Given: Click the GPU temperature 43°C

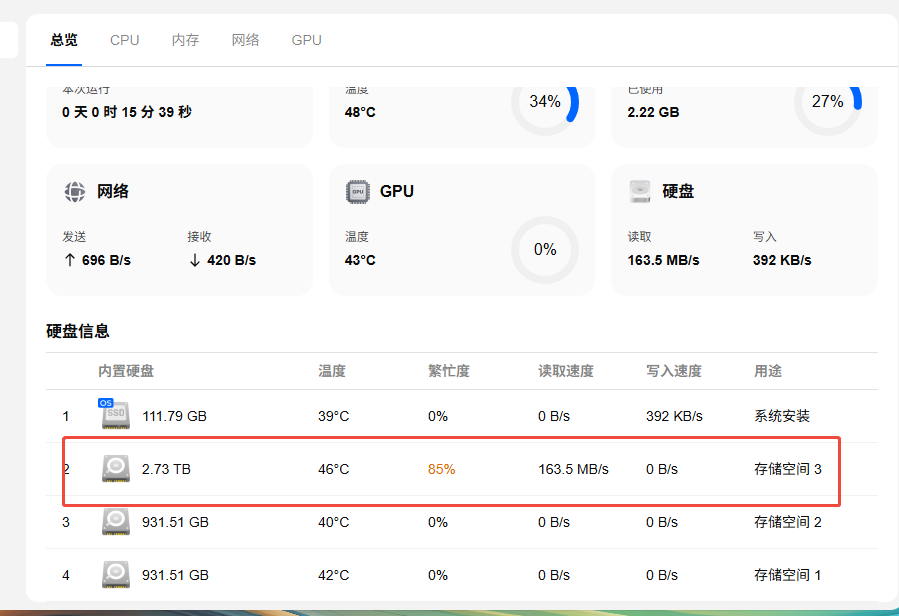Looking at the screenshot, I should (x=360, y=260).
